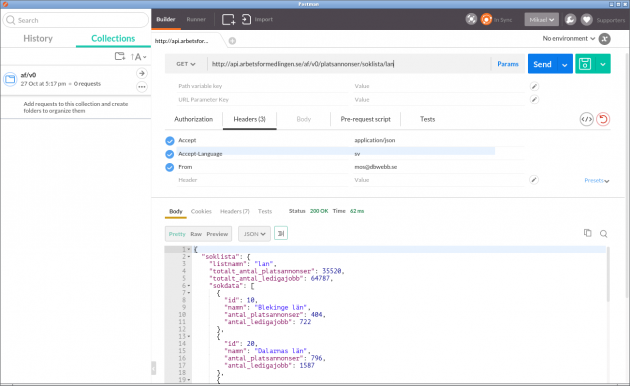This screenshot has width=630, height=386.
Task: Open ellipsis menu of af/v0 collection
Action: (141, 87)
